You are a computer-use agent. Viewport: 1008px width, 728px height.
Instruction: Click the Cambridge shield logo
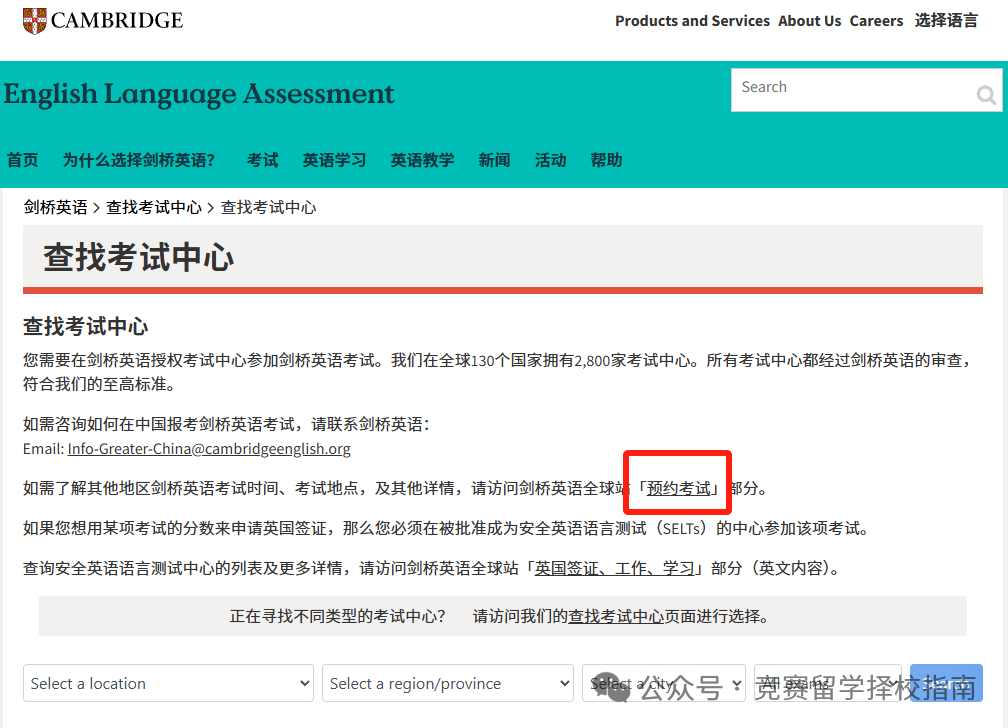click(35, 21)
